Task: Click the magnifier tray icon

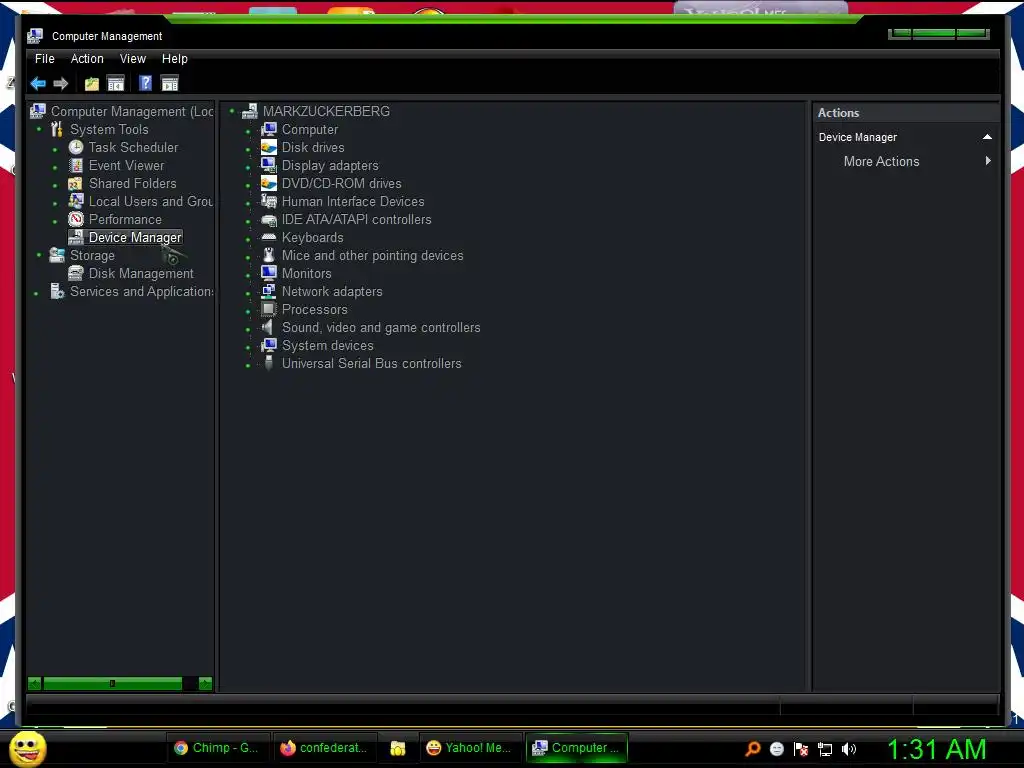Action: (753, 749)
